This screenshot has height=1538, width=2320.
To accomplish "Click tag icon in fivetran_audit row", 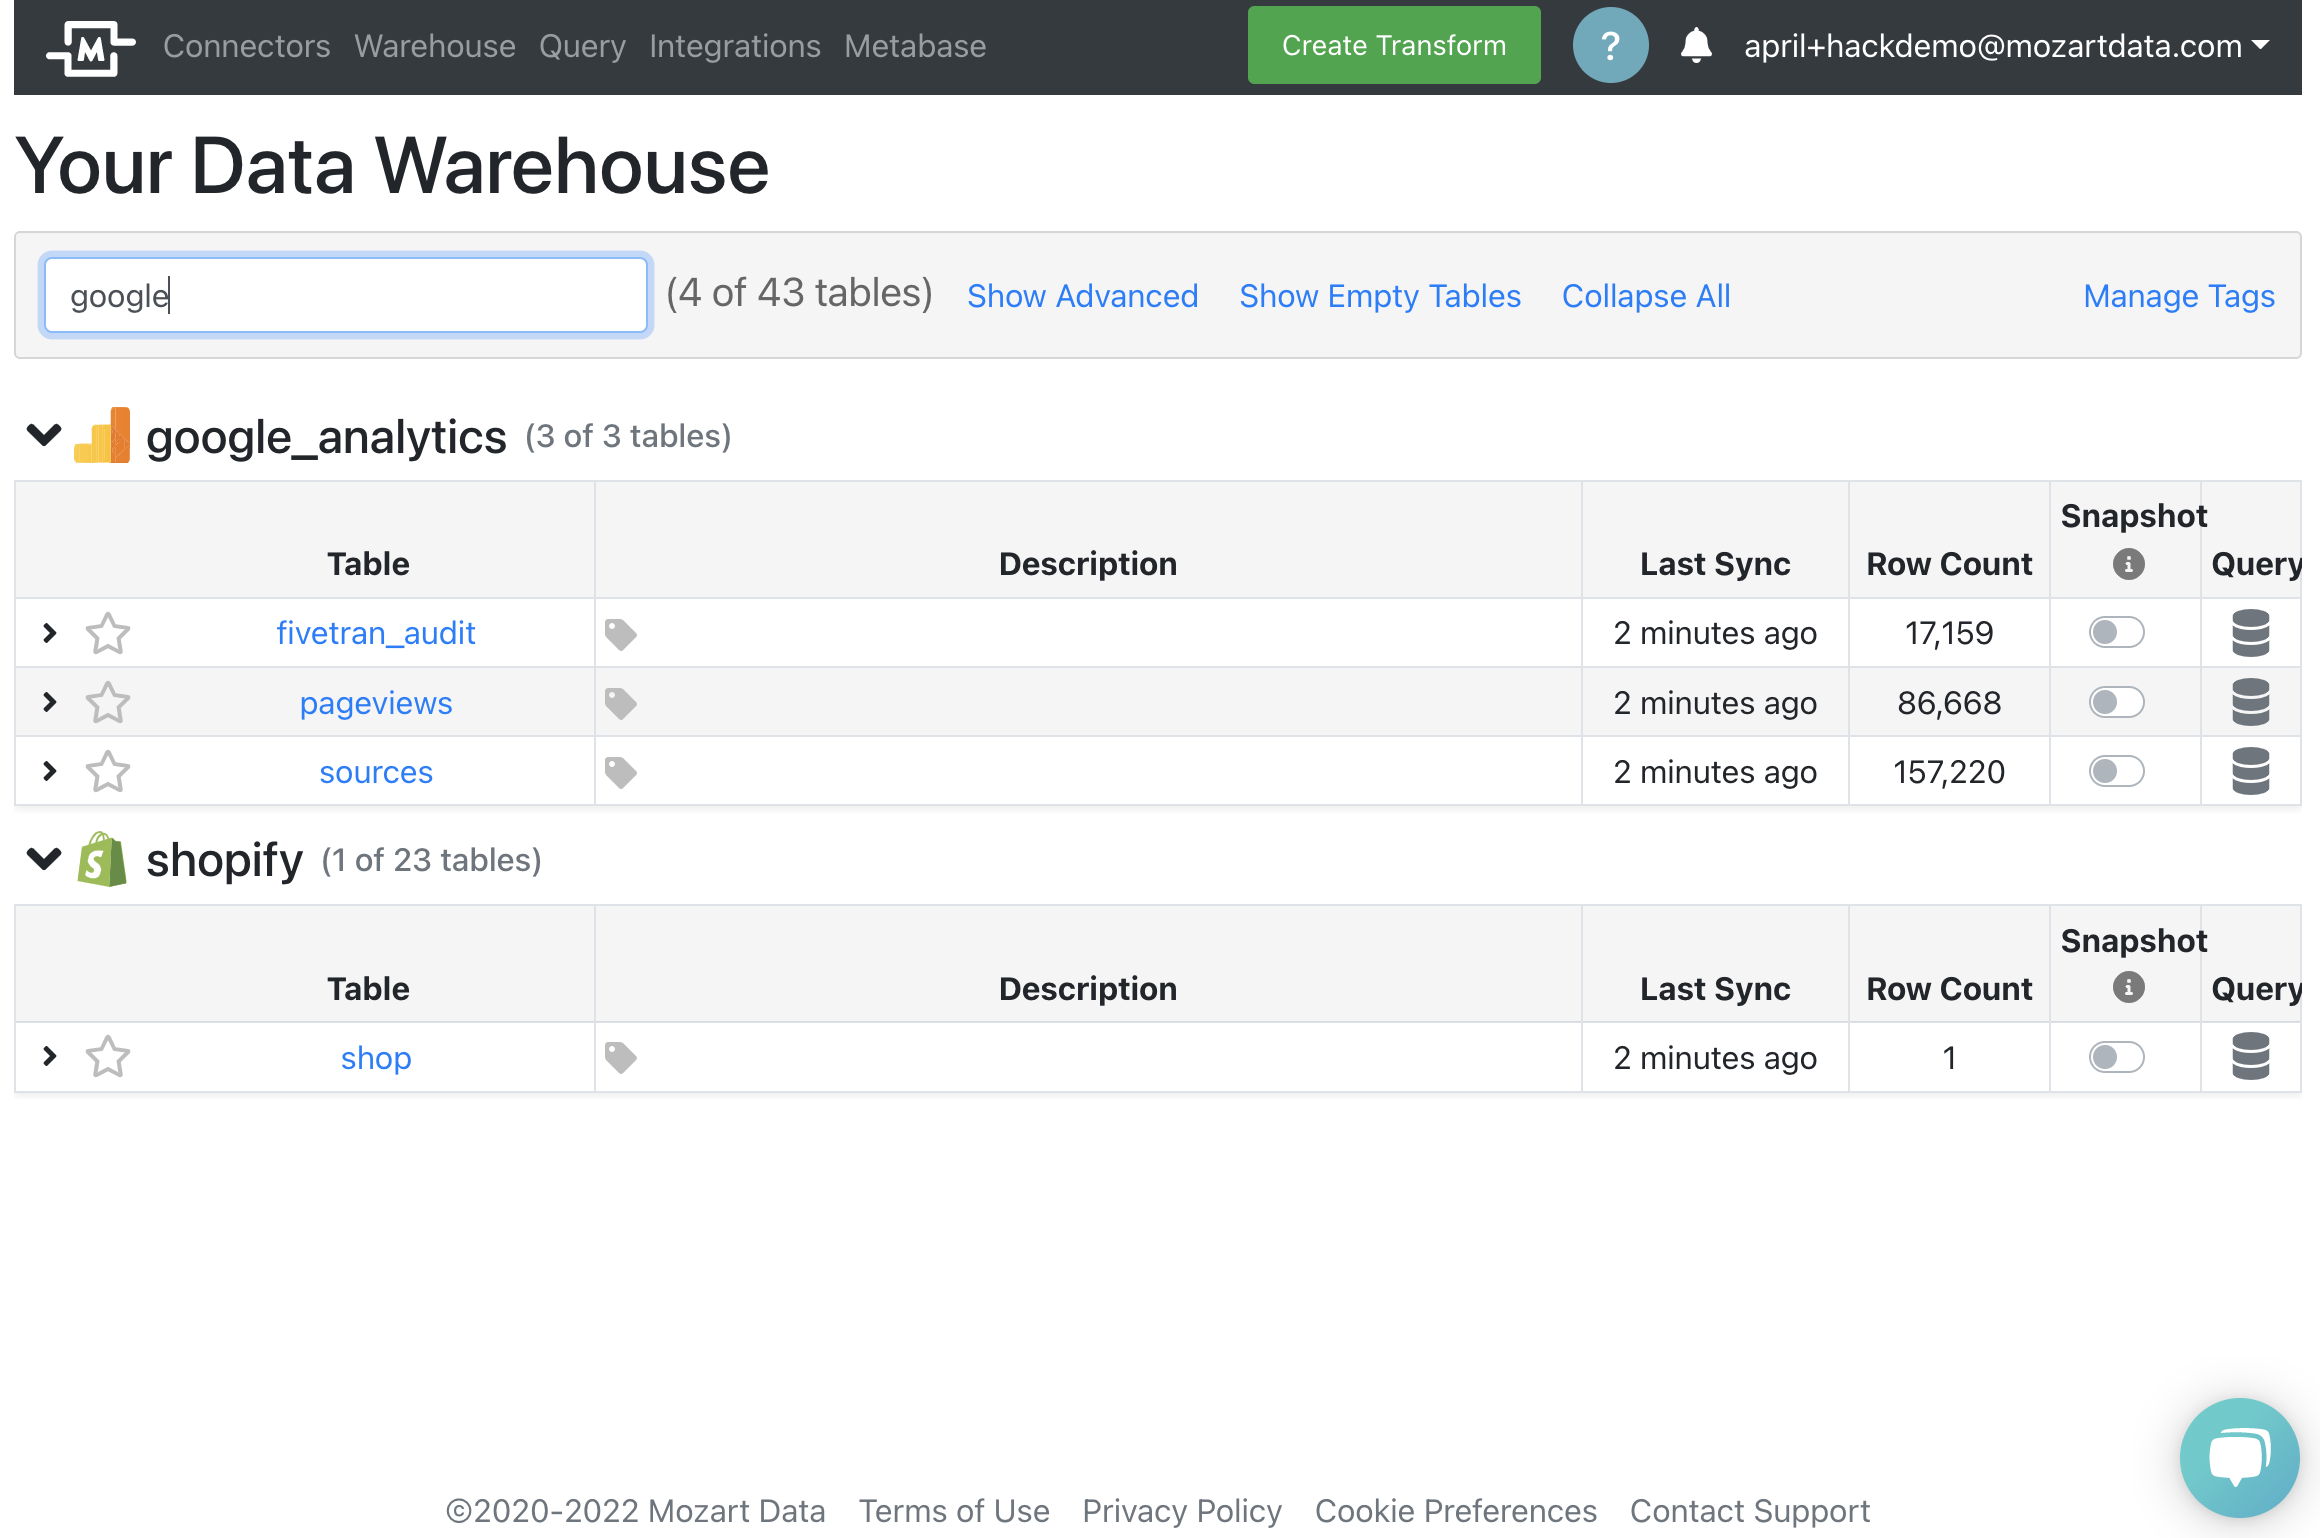I will pos(621,634).
